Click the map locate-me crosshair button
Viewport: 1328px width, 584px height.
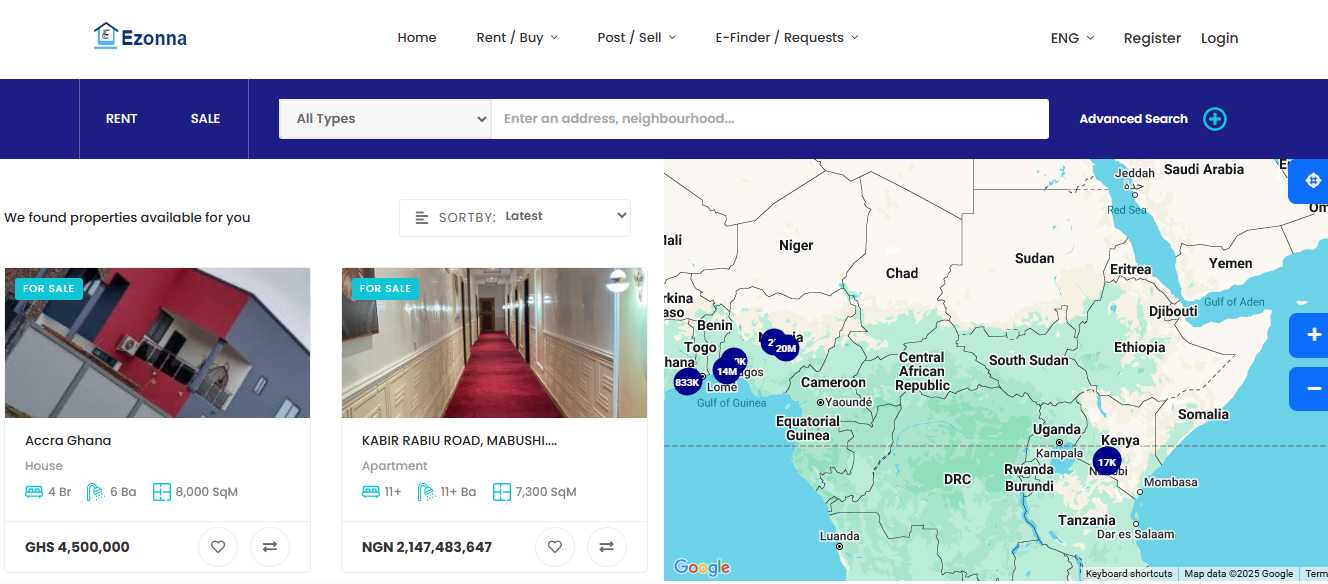pos(1312,181)
